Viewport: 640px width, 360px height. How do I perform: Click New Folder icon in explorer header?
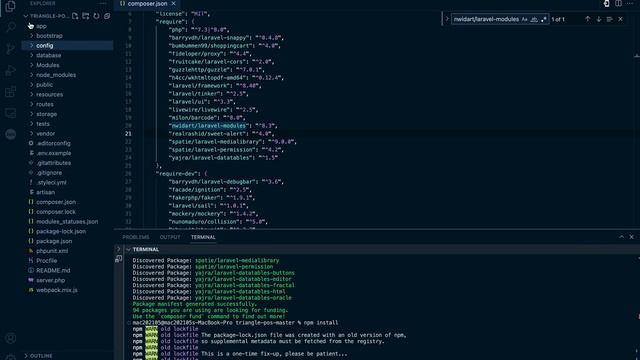coord(86,16)
